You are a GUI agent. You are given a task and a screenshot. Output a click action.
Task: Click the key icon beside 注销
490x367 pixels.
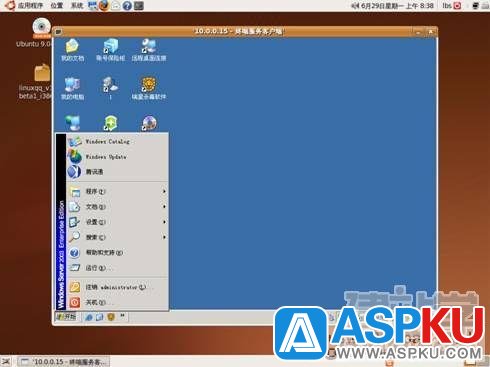pyautogui.click(x=75, y=287)
